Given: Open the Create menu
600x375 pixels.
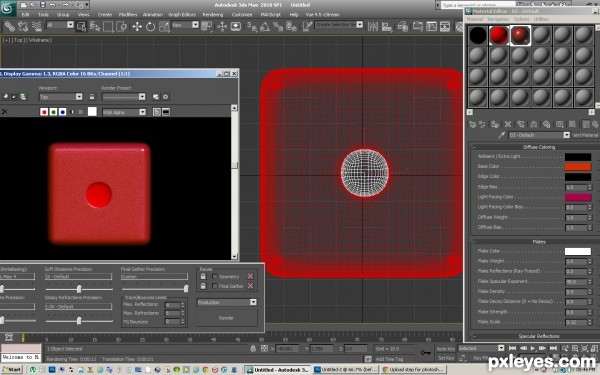Looking at the screenshot, I should (104, 15).
